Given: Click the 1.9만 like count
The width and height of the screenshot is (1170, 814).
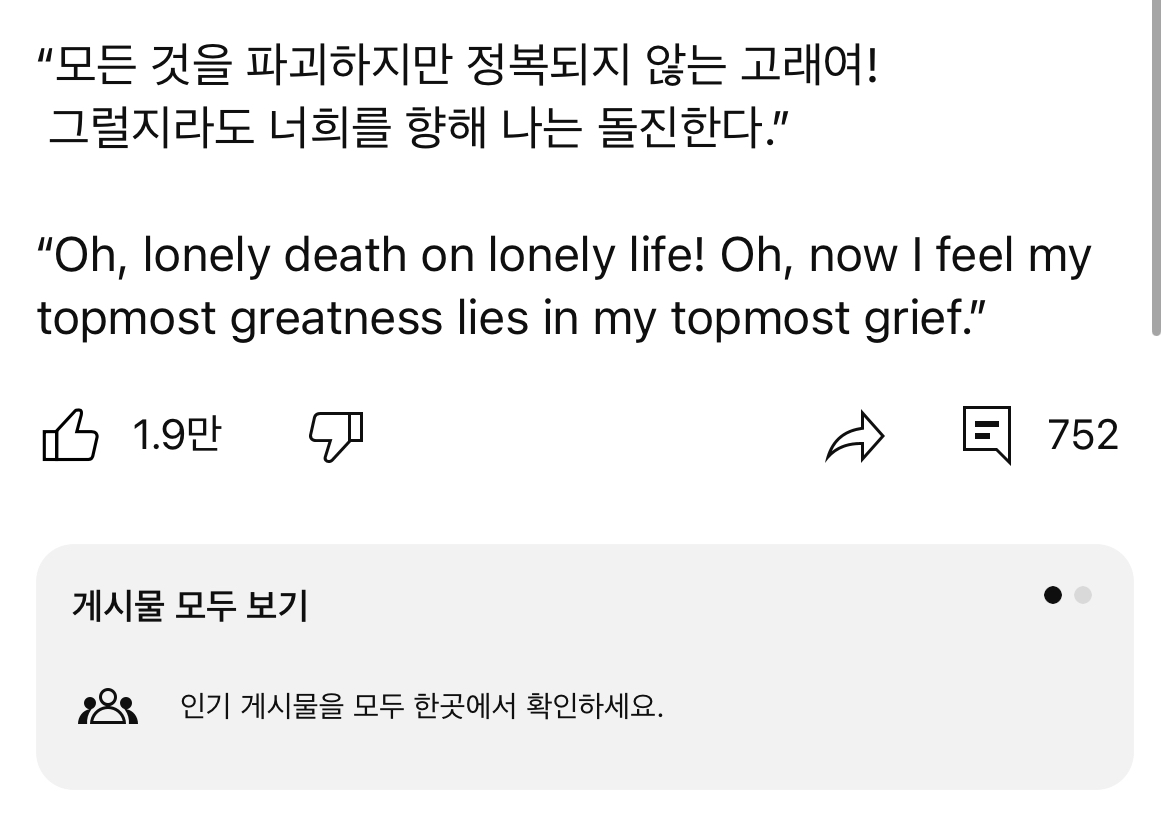Looking at the screenshot, I should 176,436.
